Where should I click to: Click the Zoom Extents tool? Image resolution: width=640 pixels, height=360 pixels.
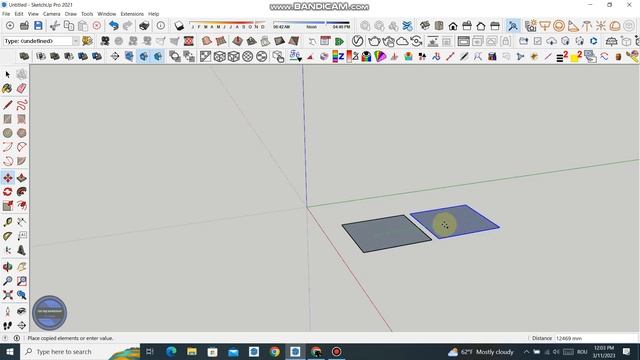pos(7,295)
